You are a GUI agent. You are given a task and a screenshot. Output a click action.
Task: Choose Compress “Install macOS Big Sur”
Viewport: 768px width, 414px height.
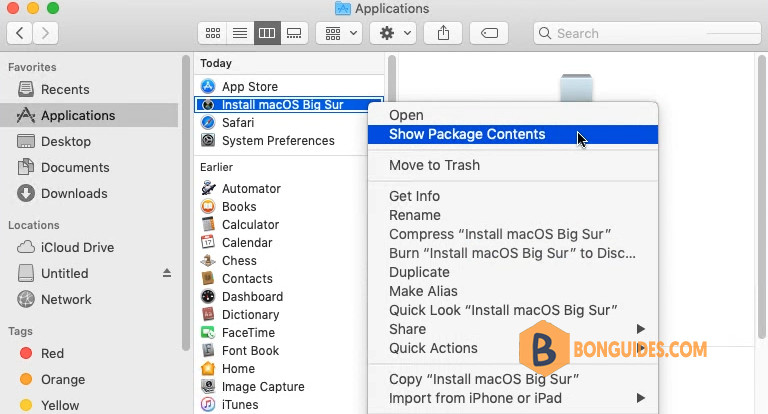513,234
